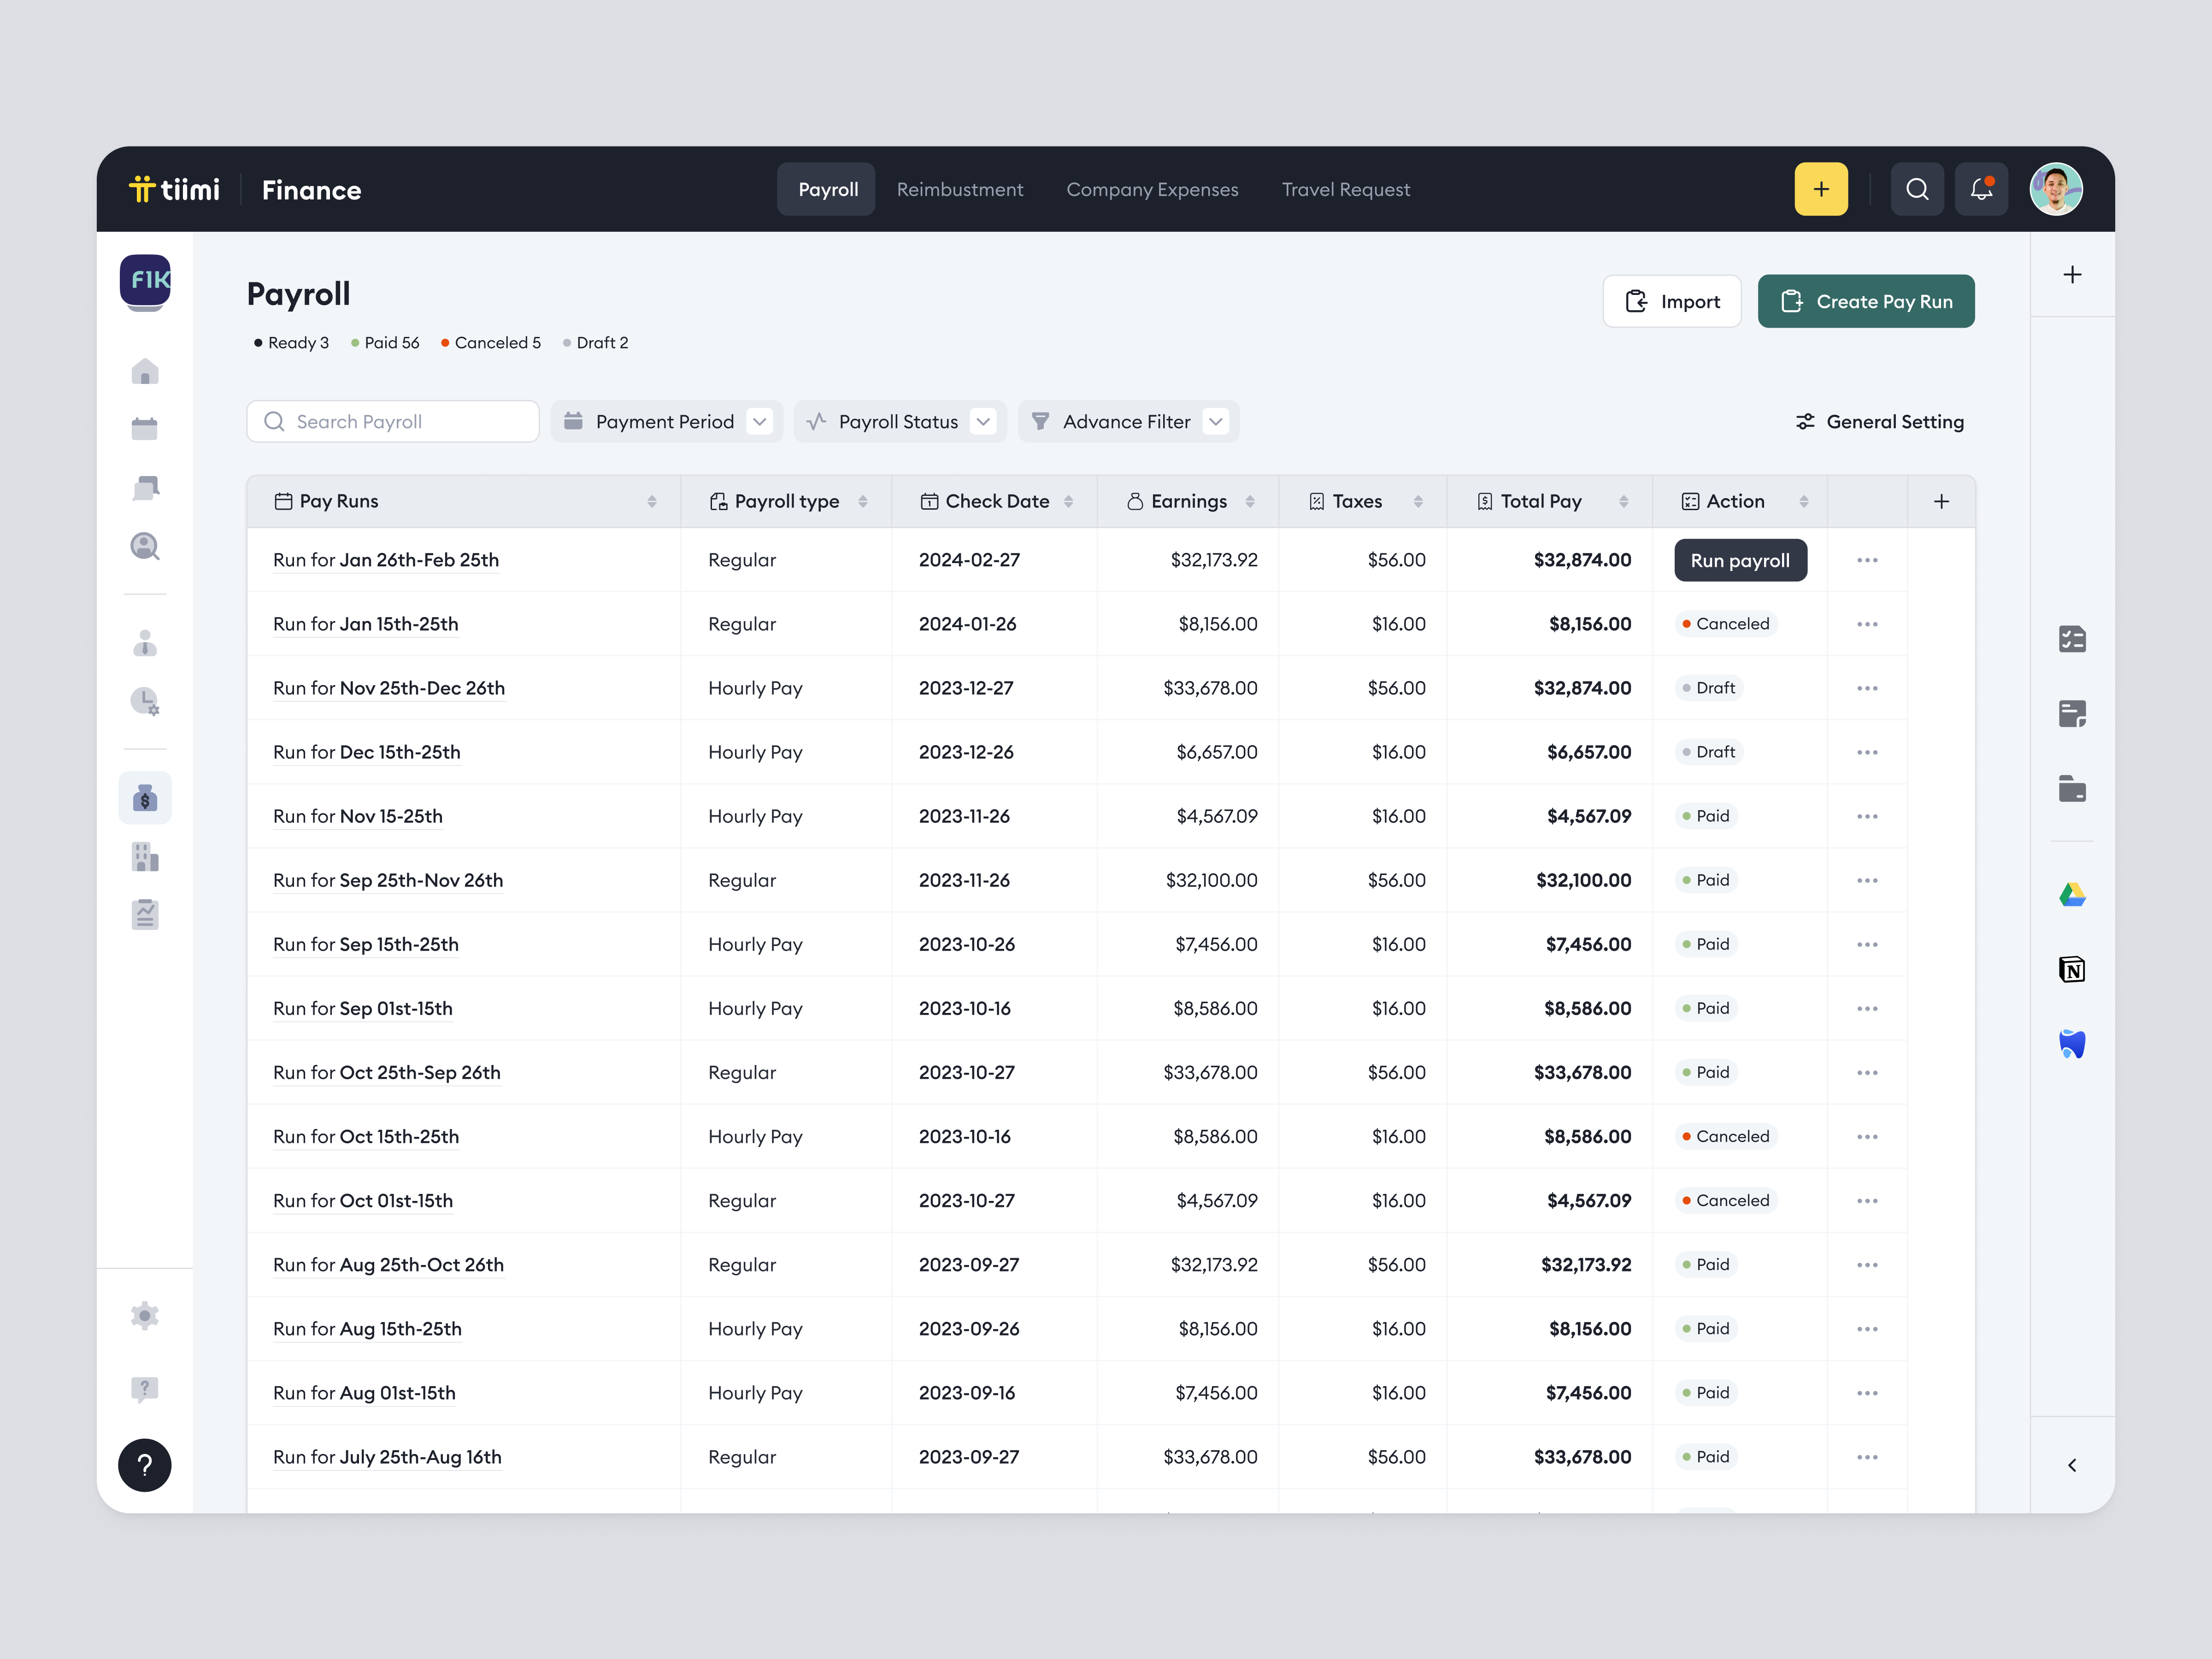The height and width of the screenshot is (1659, 2212).
Task: Open the Company Expenses tab
Action: tap(1152, 189)
